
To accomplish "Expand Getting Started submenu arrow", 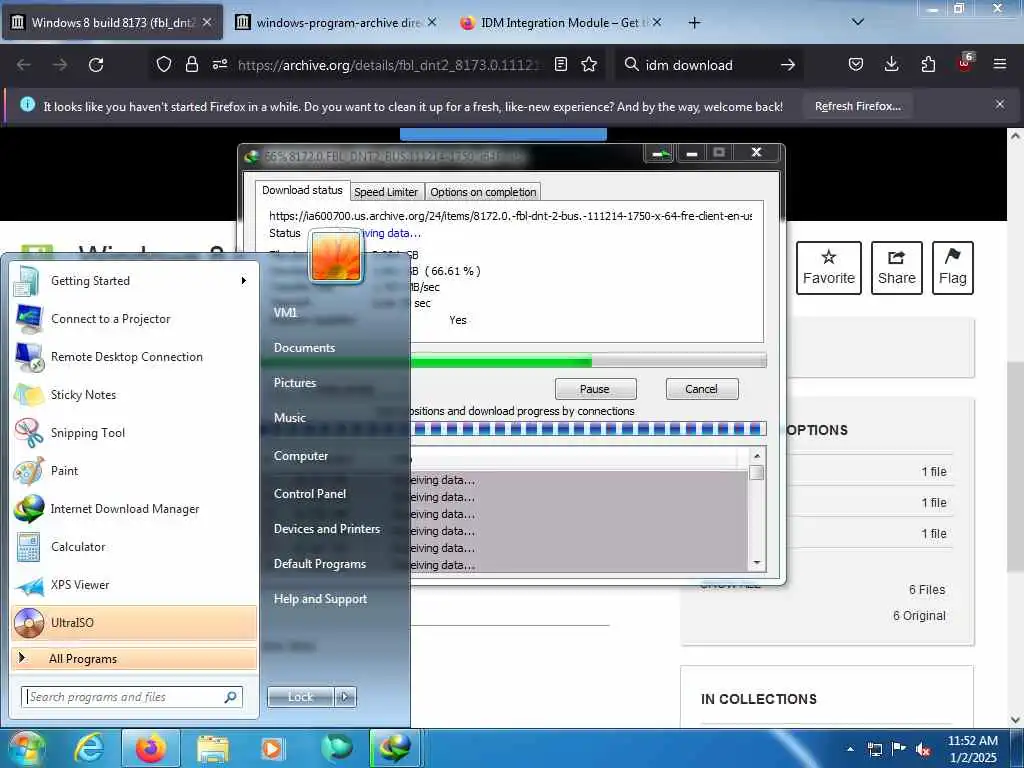I will coord(244,281).
